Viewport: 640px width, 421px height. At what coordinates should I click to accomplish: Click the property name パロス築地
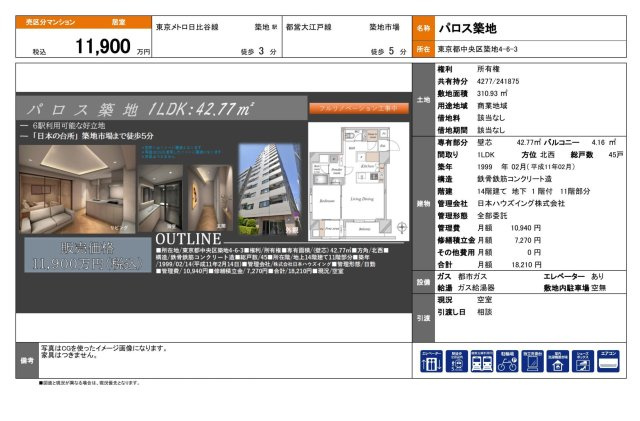468,28
